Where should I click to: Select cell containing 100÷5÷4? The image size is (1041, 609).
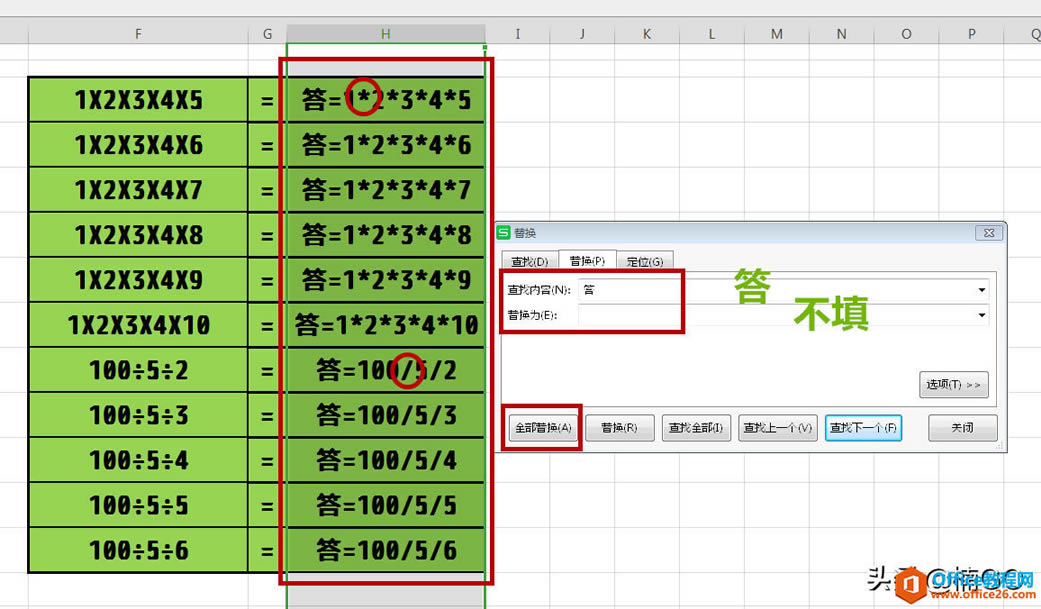pos(138,460)
